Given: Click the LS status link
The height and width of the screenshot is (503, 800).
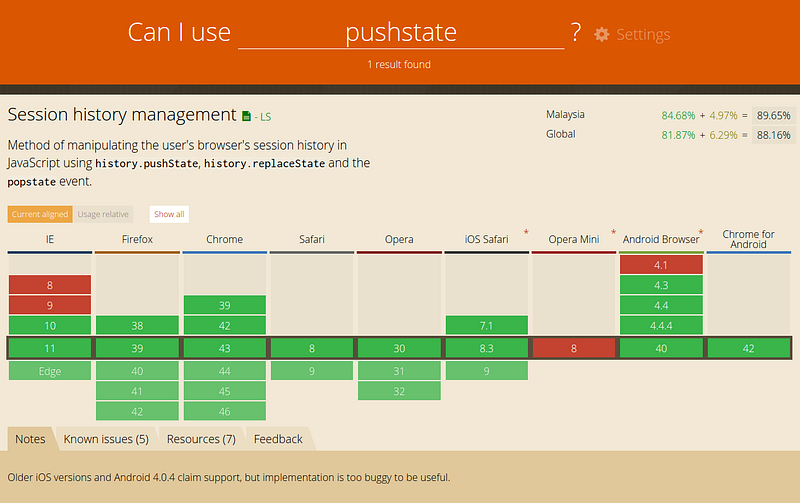Looking at the screenshot, I should coord(265,117).
